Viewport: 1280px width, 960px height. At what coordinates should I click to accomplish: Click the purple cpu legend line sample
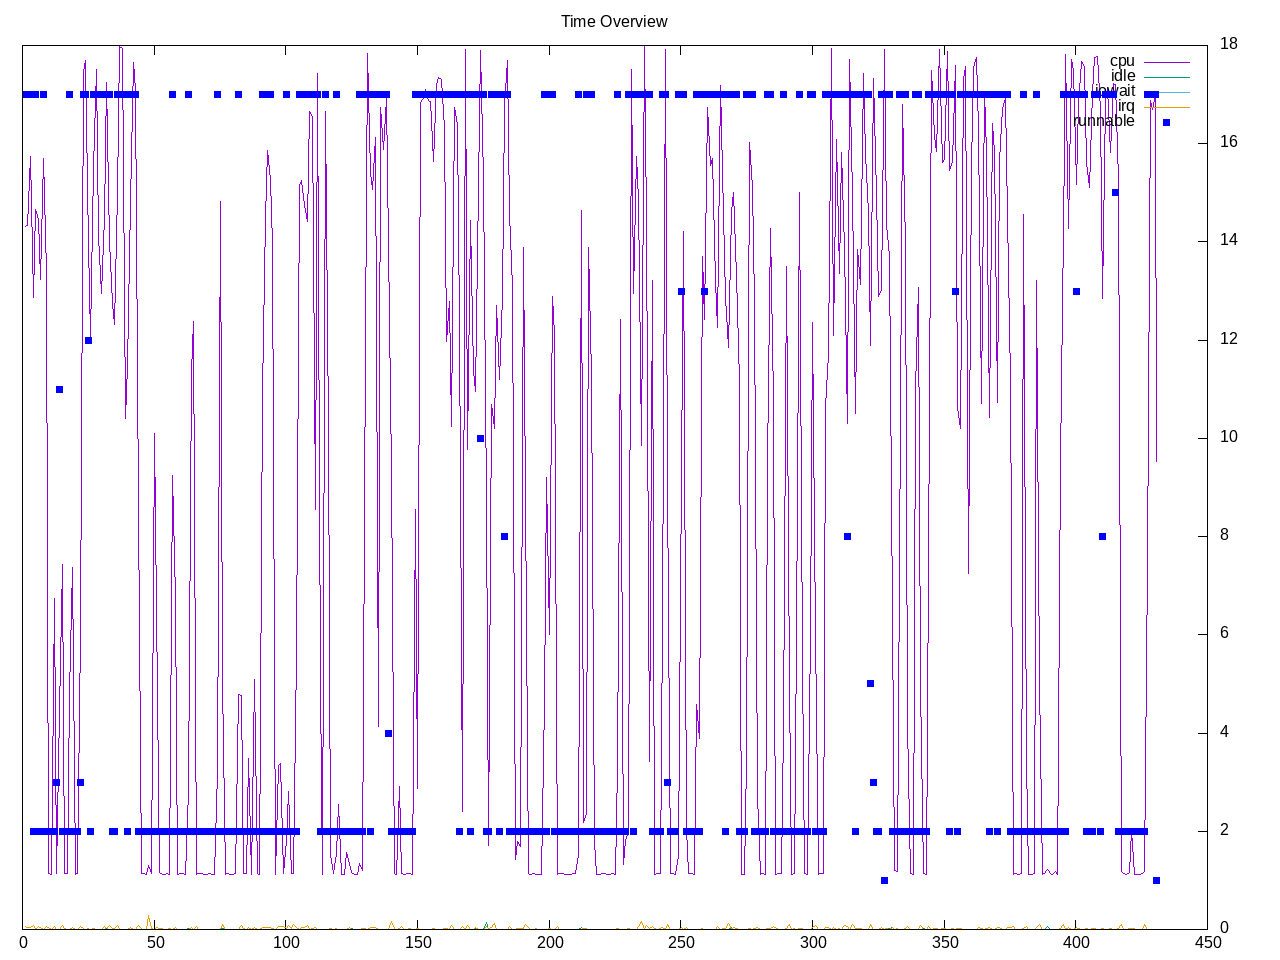1166,62
